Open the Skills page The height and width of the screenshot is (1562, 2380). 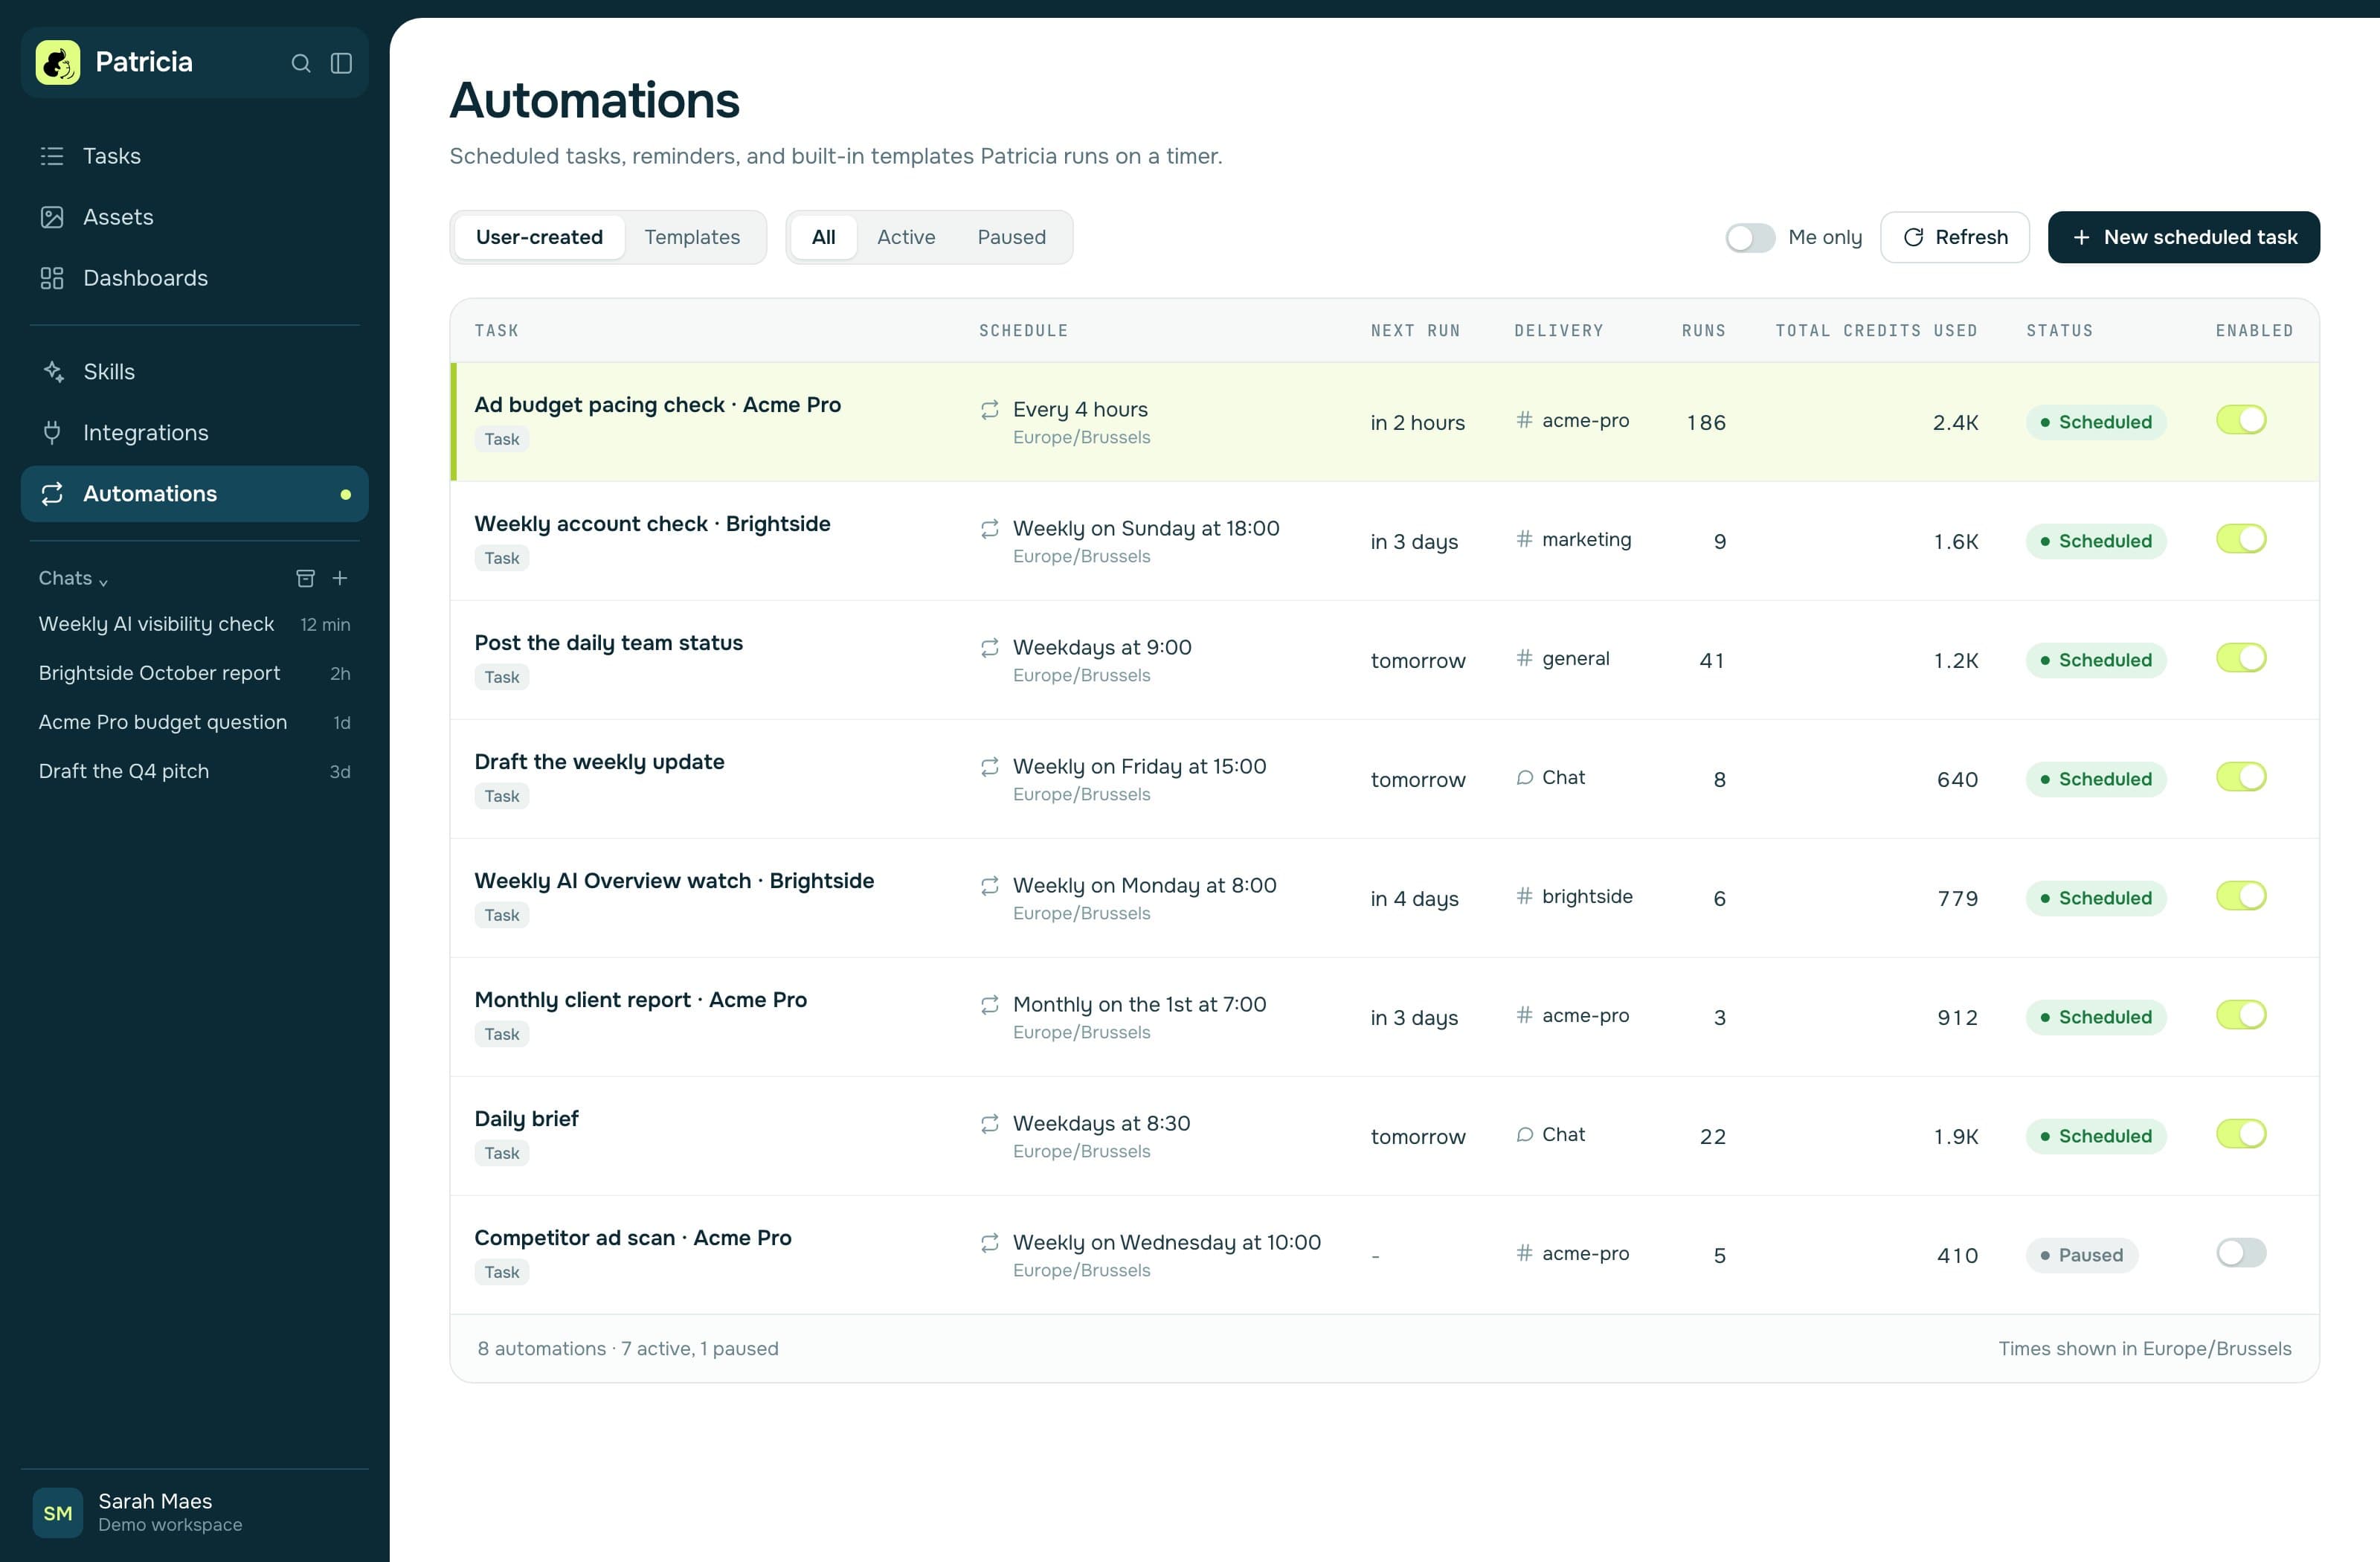pyautogui.click(x=195, y=372)
